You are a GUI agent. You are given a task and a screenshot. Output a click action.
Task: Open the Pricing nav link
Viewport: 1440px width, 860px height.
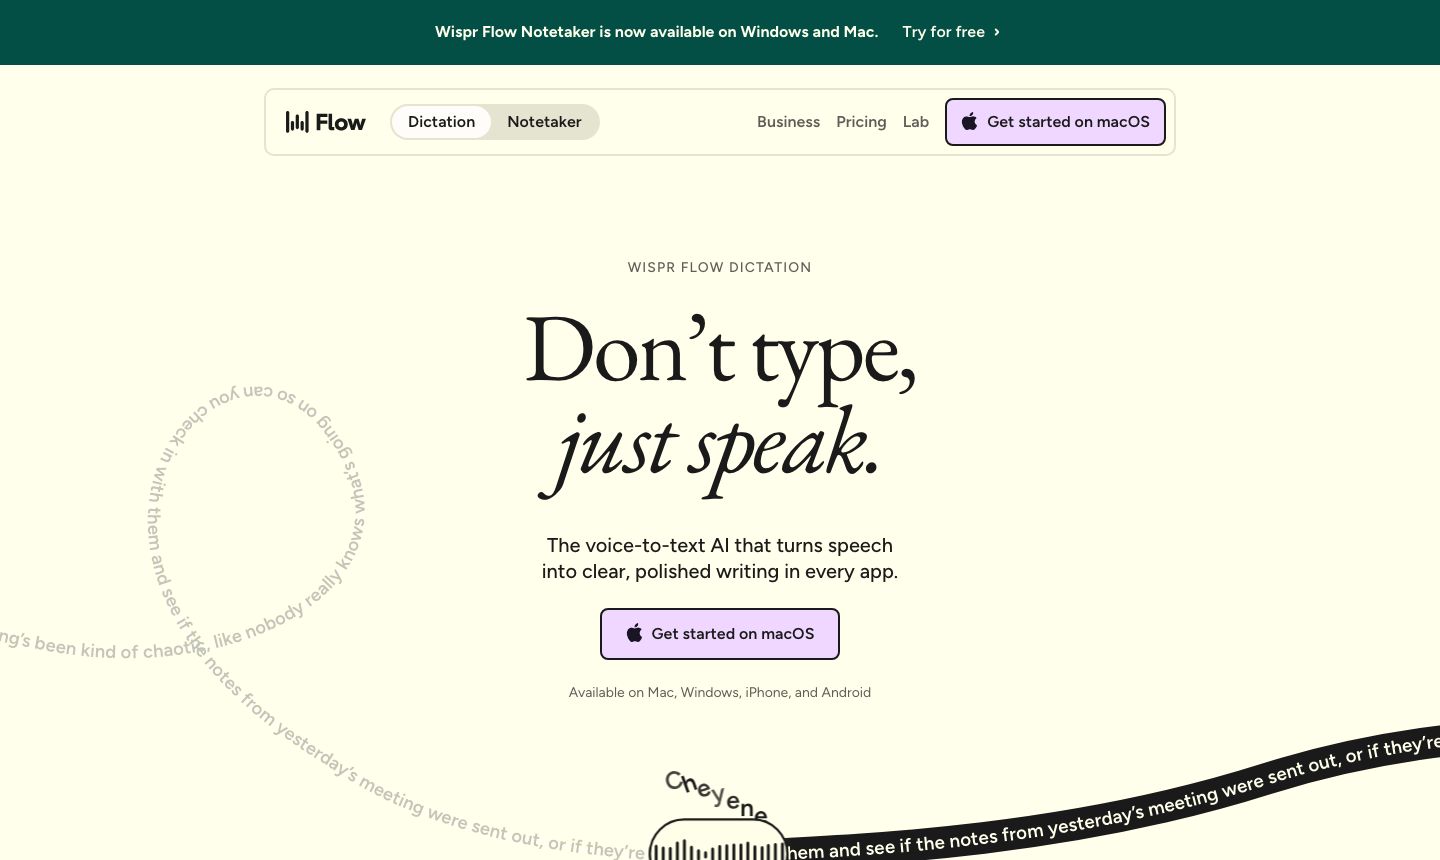point(861,122)
